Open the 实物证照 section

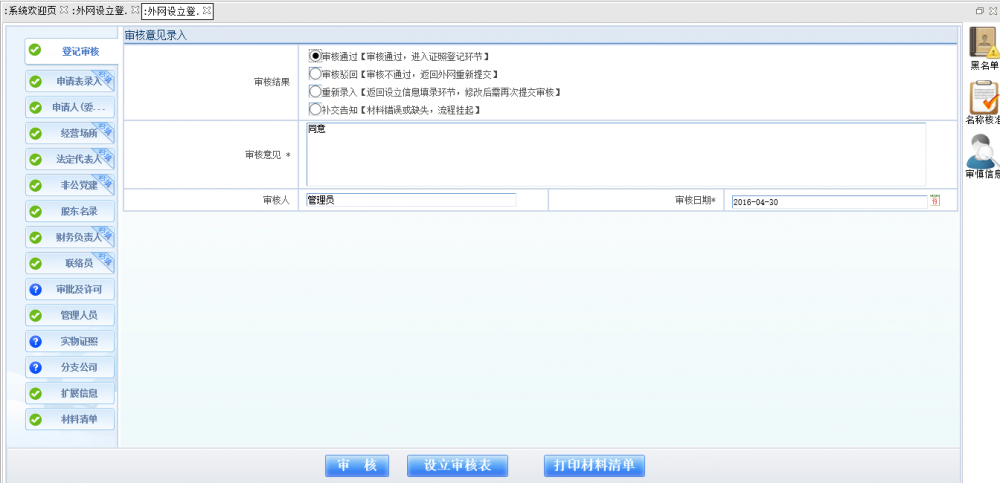(70, 341)
